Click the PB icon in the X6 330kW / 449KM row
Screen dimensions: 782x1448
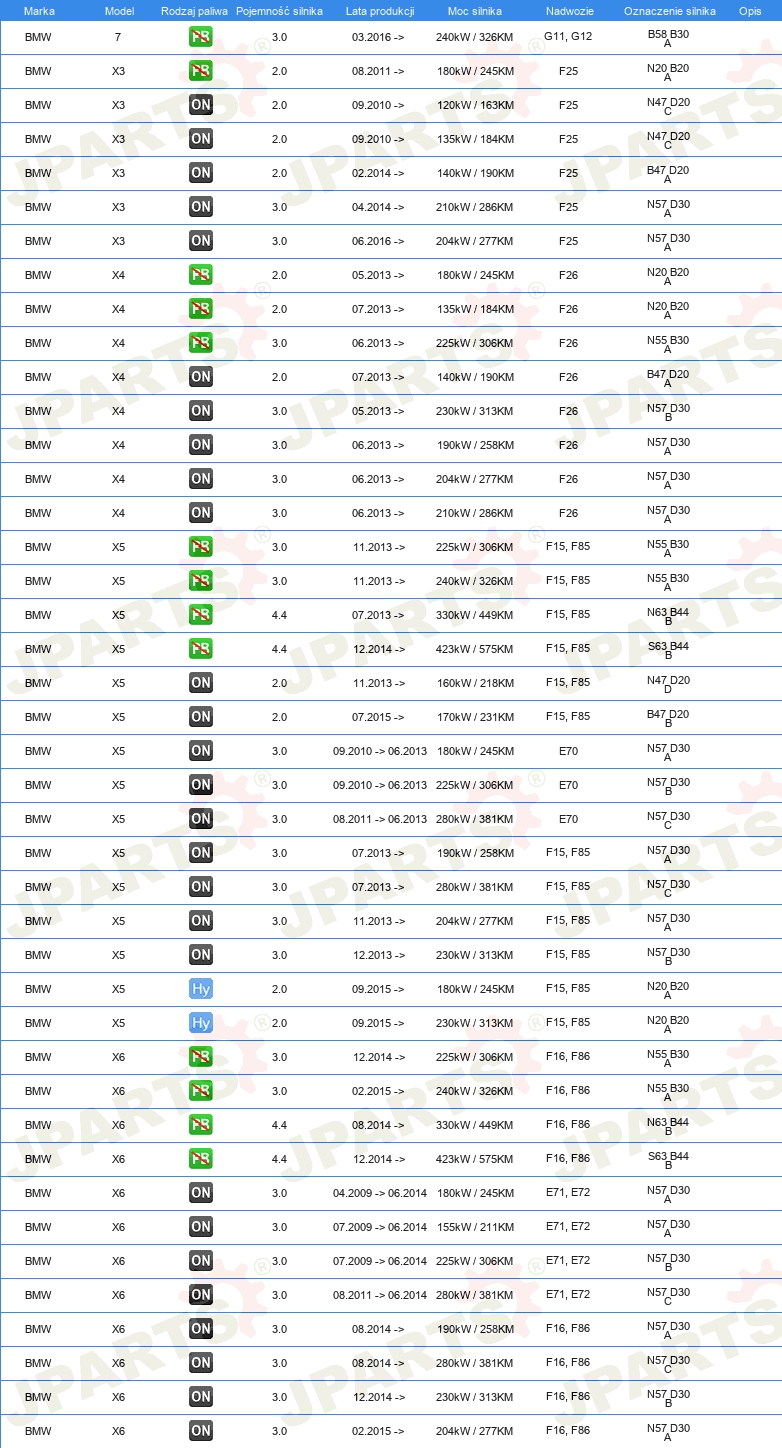(201, 1125)
